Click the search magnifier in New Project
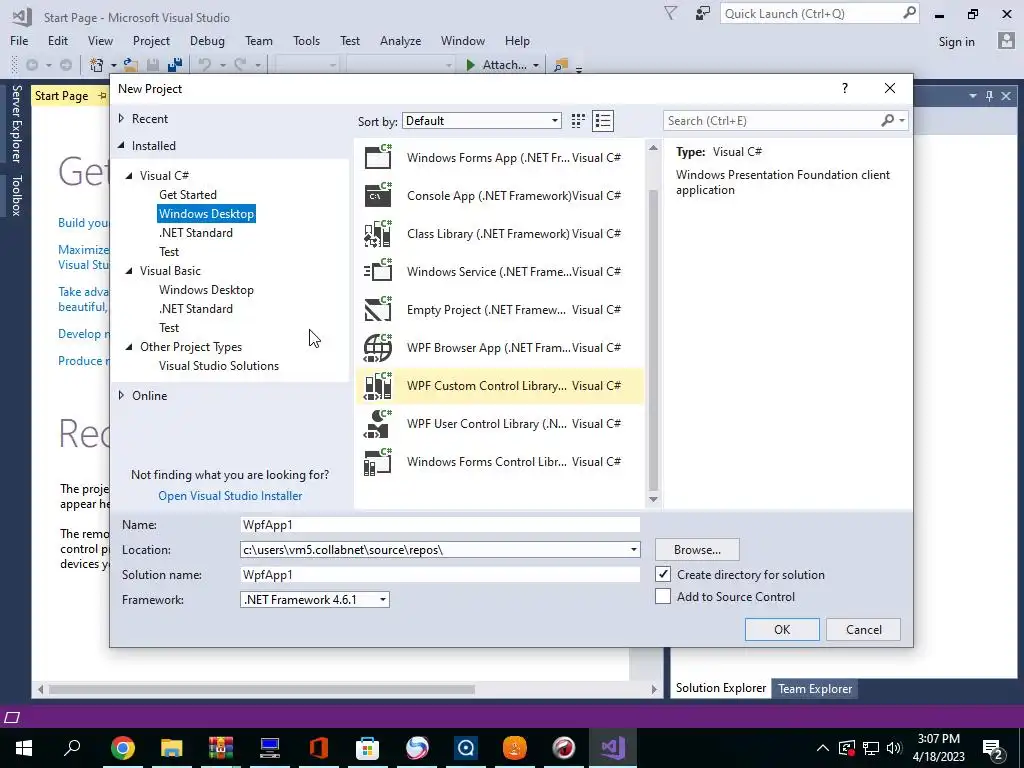1024x768 pixels. tap(888, 120)
